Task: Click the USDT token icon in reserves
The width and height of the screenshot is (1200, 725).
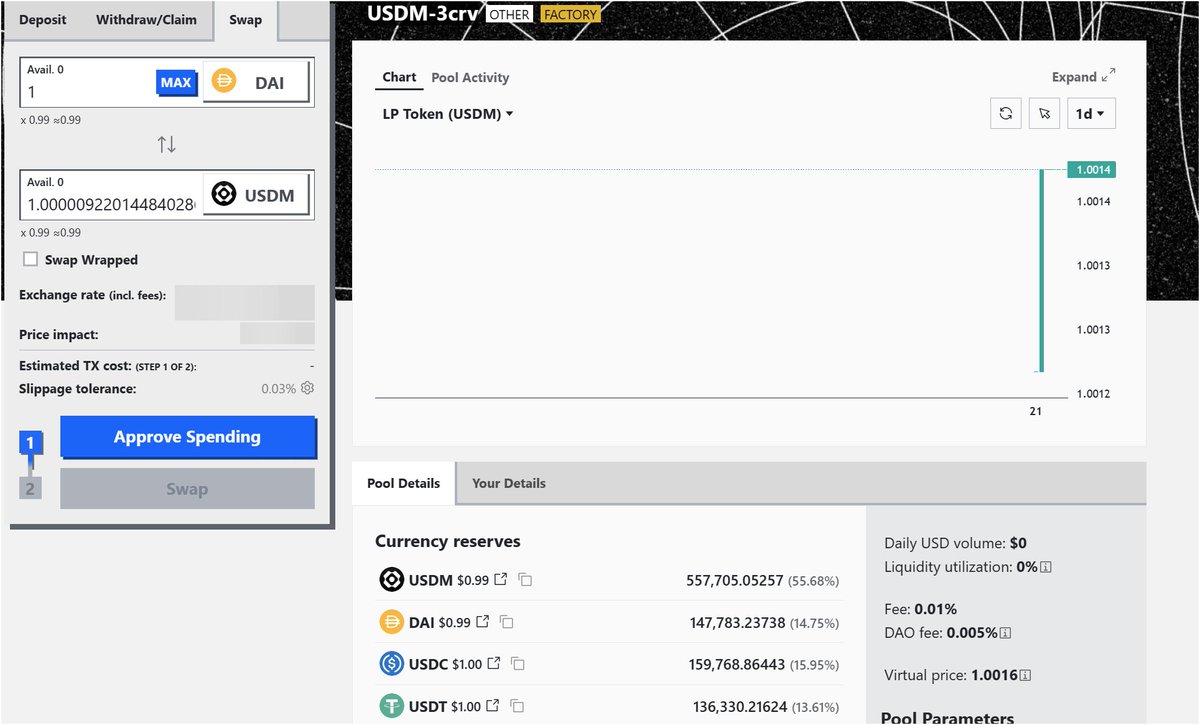Action: (391, 706)
